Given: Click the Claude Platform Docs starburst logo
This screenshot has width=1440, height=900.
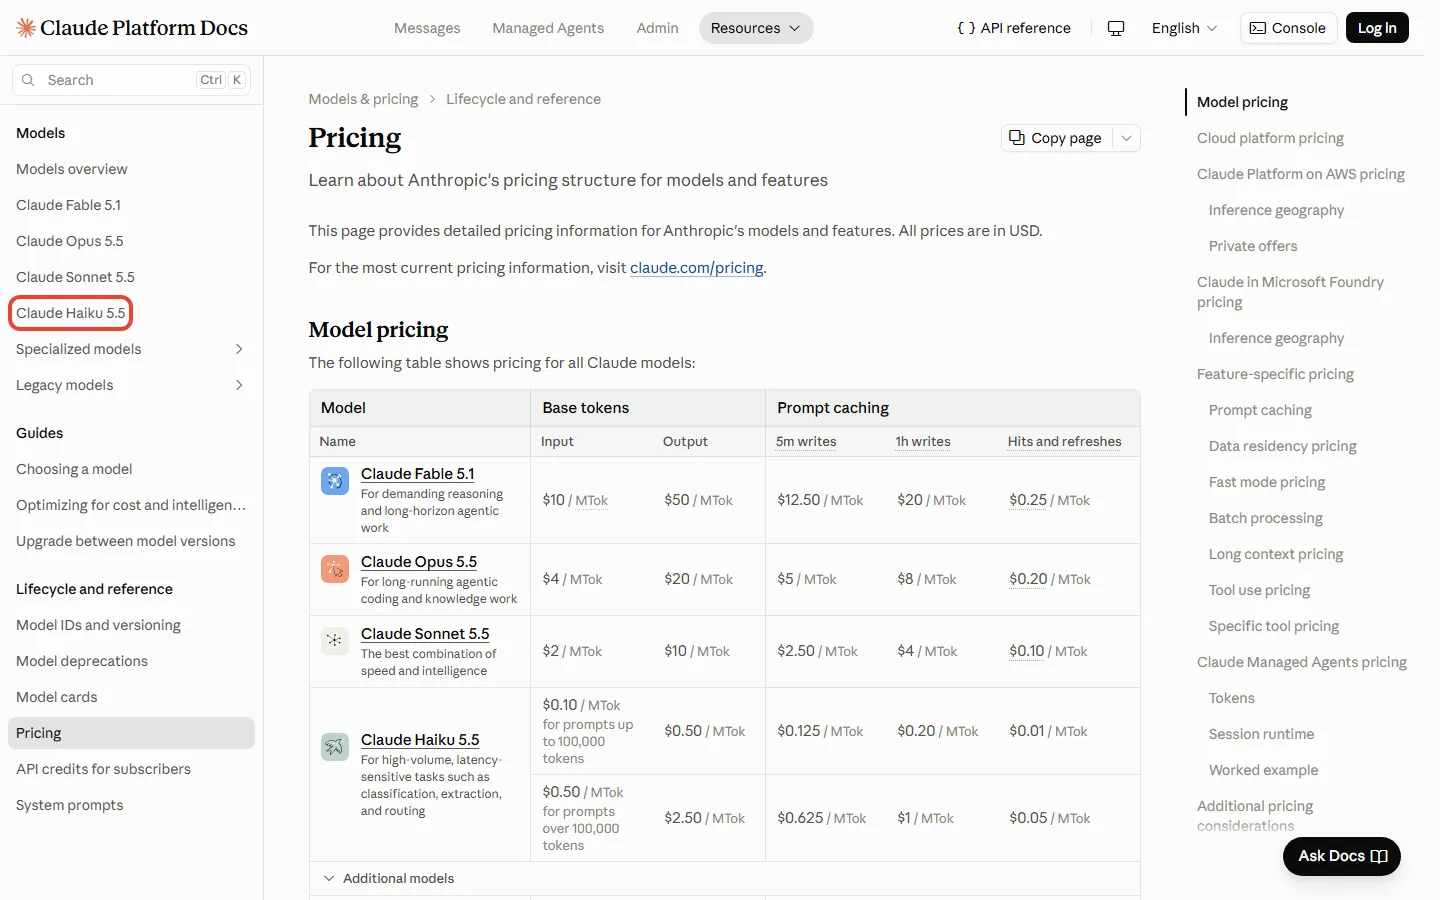Looking at the screenshot, I should tap(26, 28).
